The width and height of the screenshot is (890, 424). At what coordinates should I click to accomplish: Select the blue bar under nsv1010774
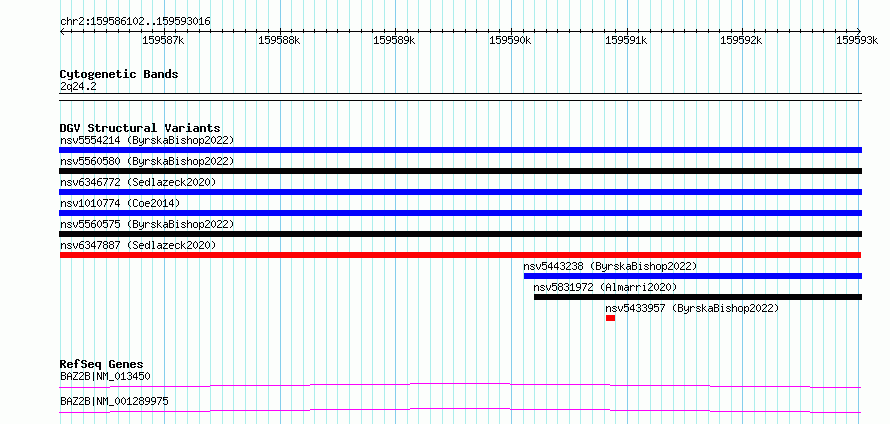460,213
